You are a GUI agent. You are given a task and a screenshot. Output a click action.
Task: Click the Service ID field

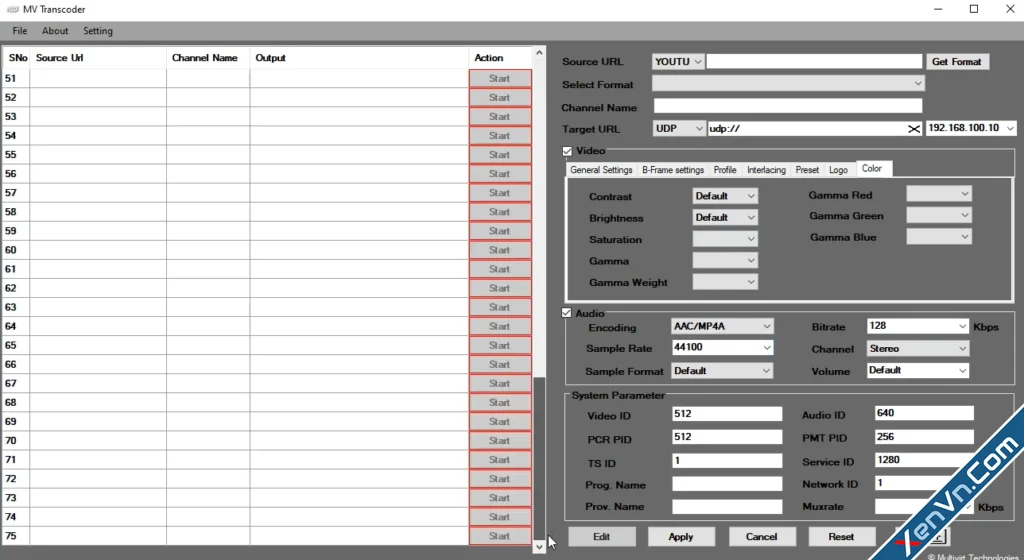point(924,459)
